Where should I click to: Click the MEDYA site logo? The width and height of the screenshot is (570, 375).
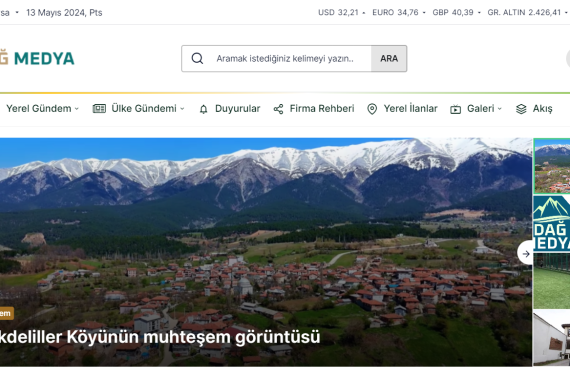[37, 59]
